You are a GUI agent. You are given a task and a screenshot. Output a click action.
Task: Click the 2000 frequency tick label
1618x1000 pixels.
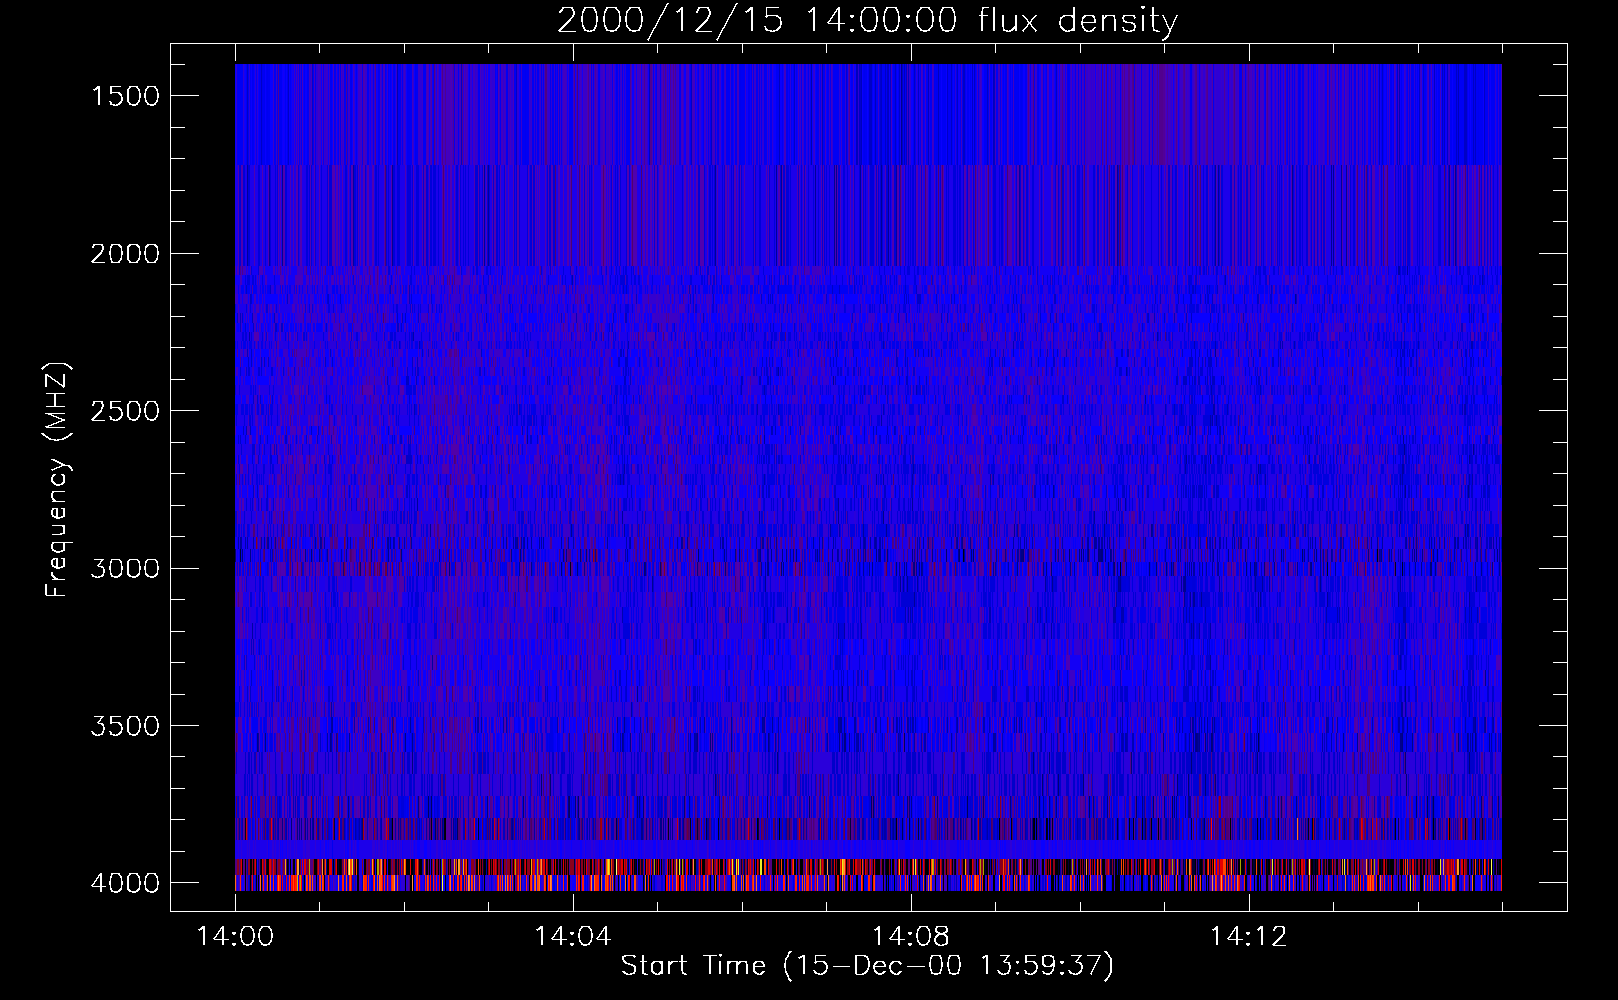click(125, 254)
